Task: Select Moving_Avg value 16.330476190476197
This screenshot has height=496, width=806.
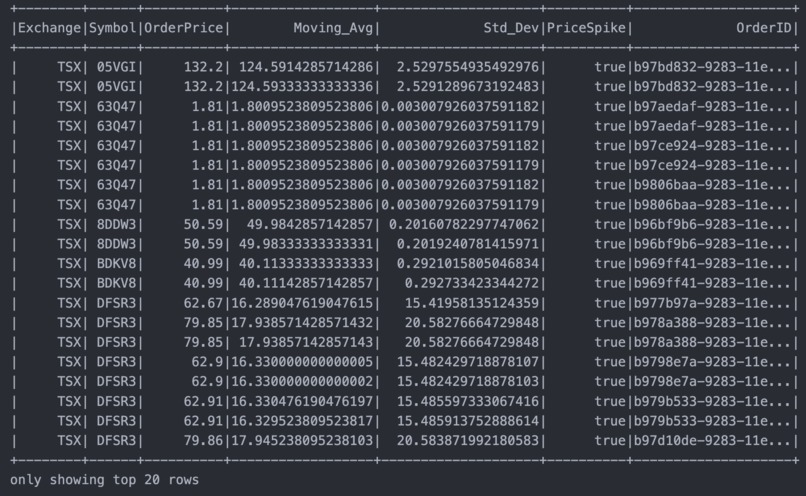Action: [x=302, y=401]
